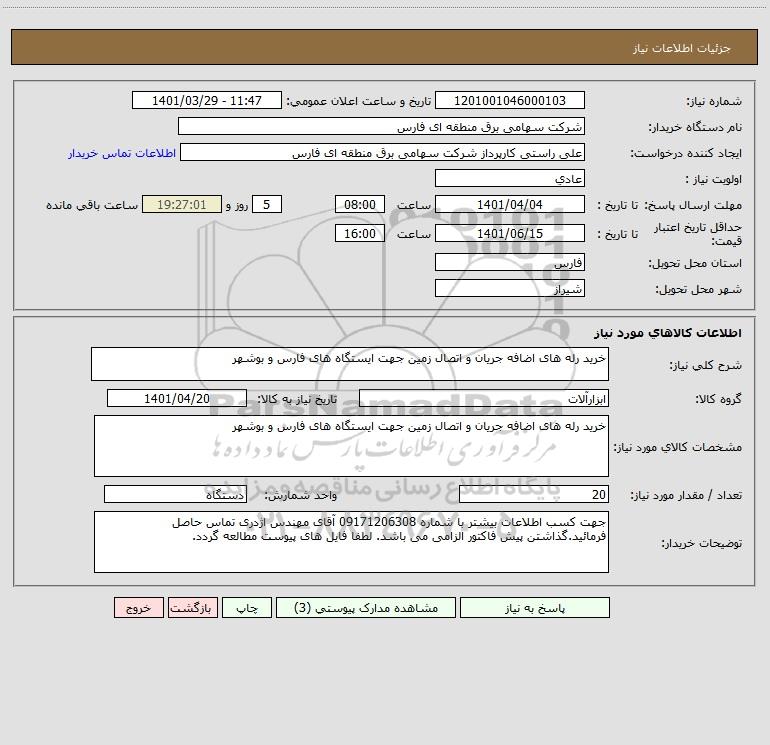The width and height of the screenshot is (770, 745).
Task: Click the deadline time field 08:00
Action: click(359, 205)
